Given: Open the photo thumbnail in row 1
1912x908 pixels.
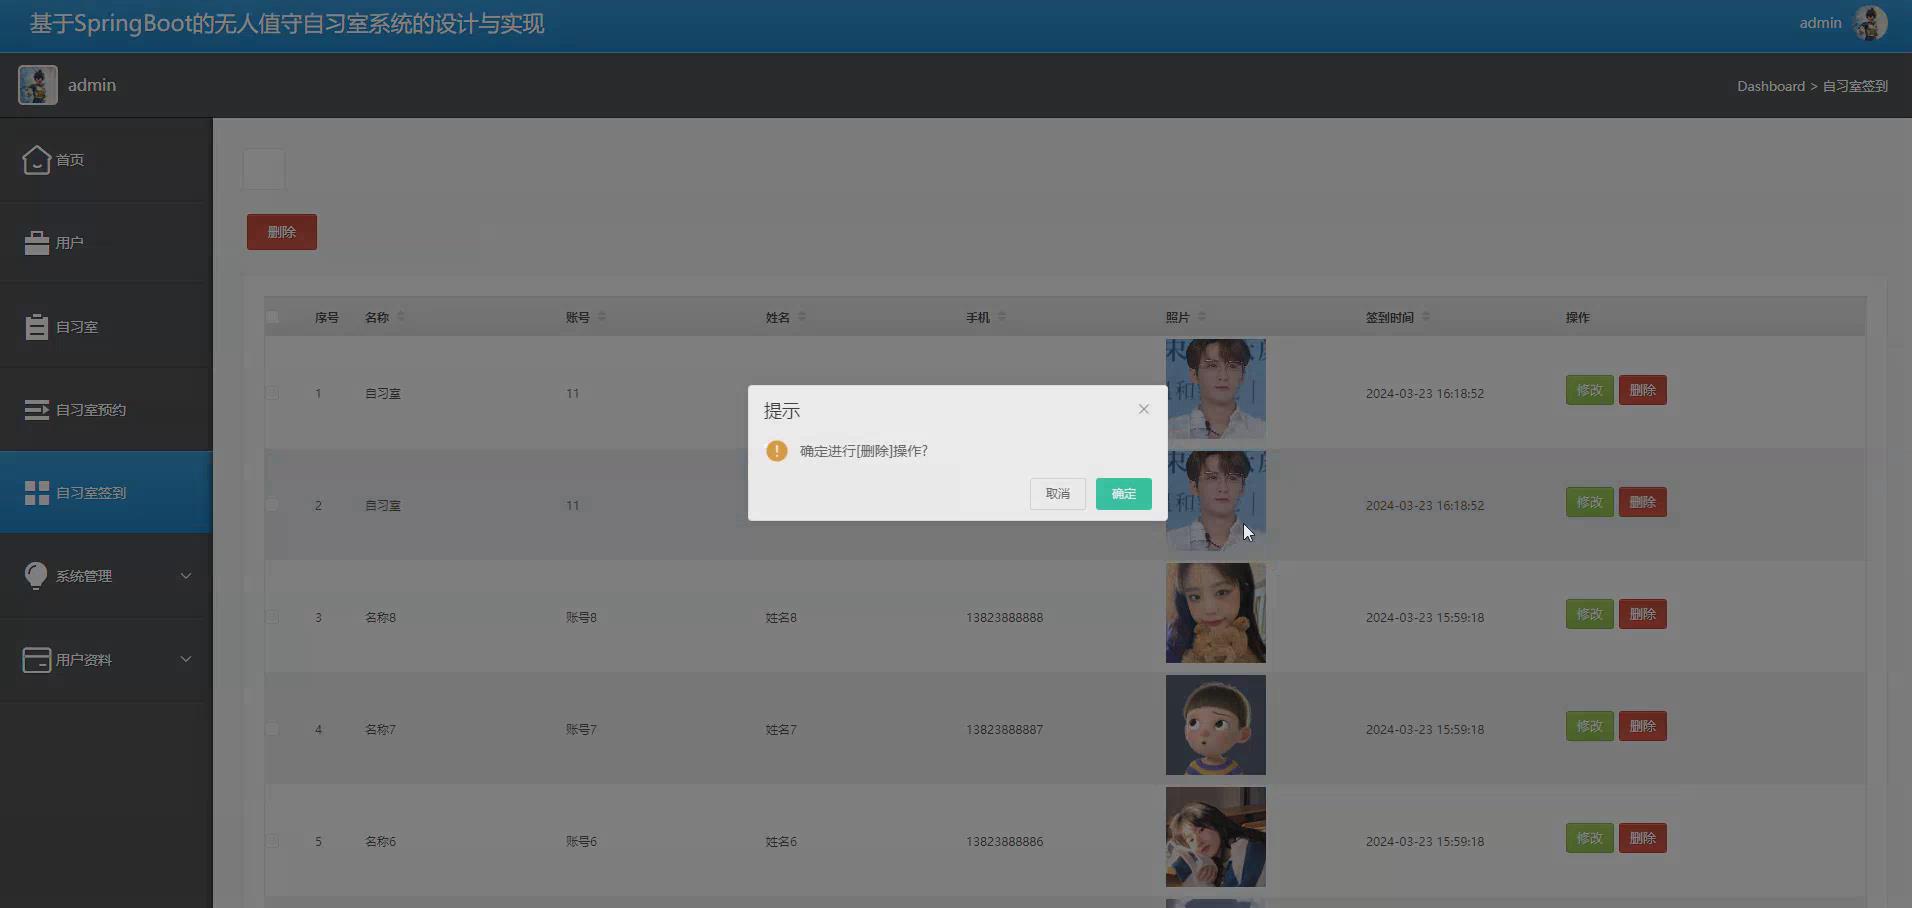Looking at the screenshot, I should coord(1216,389).
